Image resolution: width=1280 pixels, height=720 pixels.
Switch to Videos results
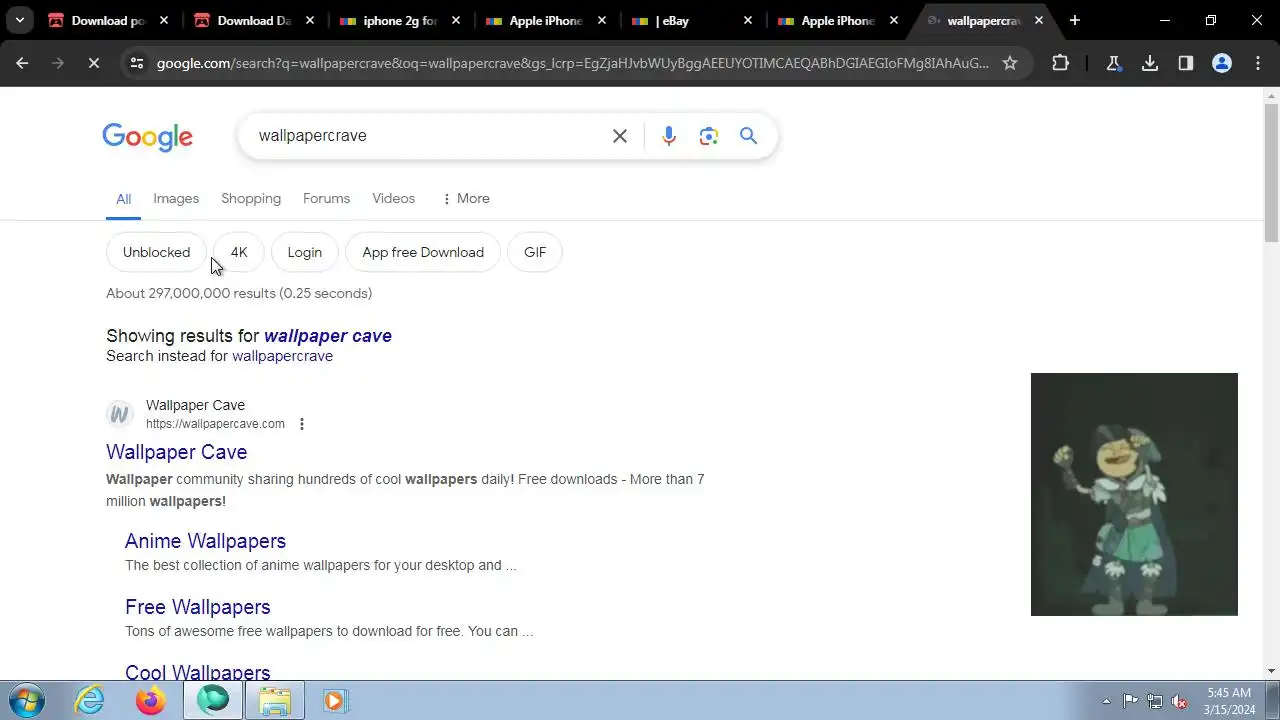point(393,199)
